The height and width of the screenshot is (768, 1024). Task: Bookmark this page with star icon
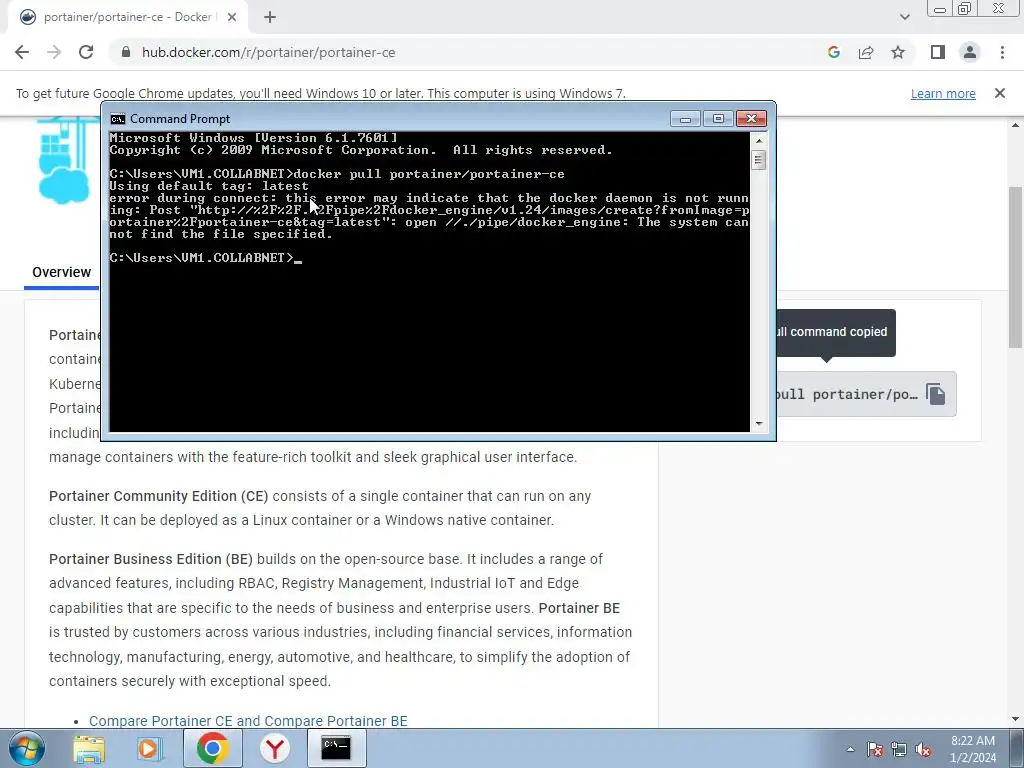[898, 52]
